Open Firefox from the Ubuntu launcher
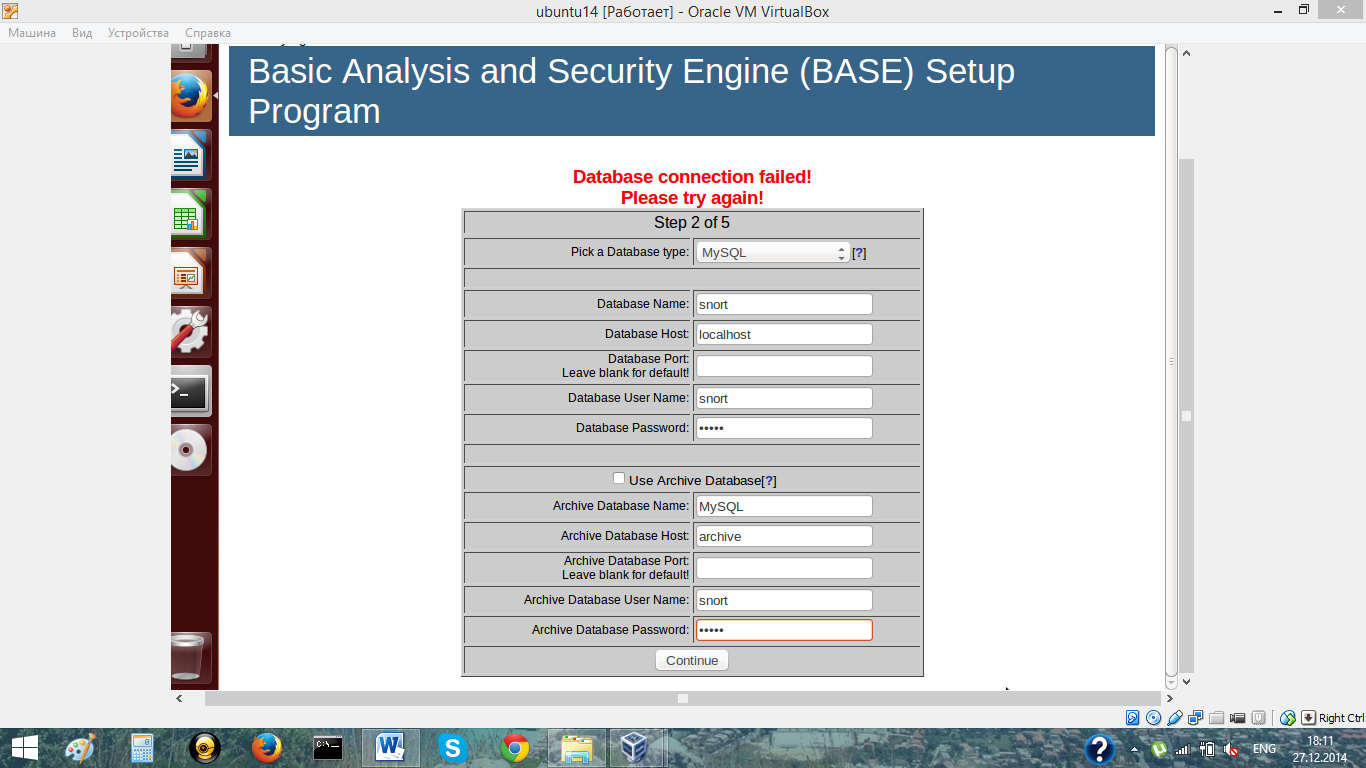 pyautogui.click(x=190, y=97)
